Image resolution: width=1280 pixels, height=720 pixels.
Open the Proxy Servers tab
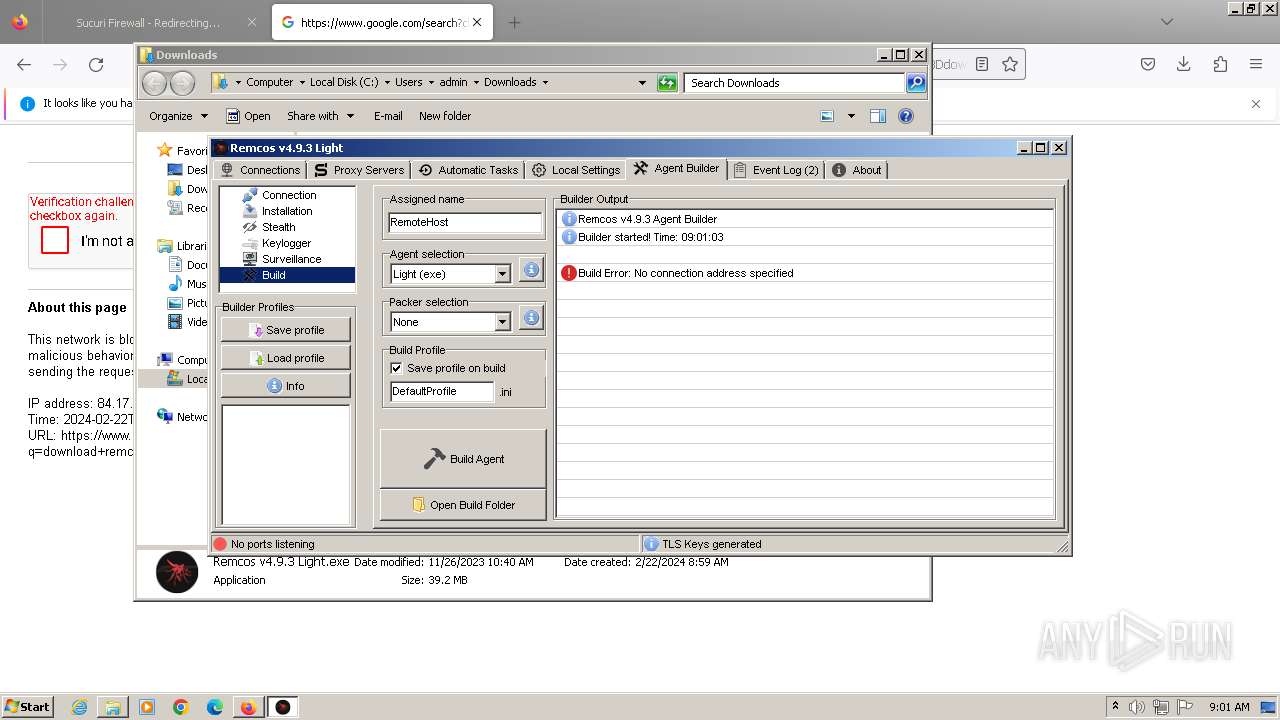[358, 170]
